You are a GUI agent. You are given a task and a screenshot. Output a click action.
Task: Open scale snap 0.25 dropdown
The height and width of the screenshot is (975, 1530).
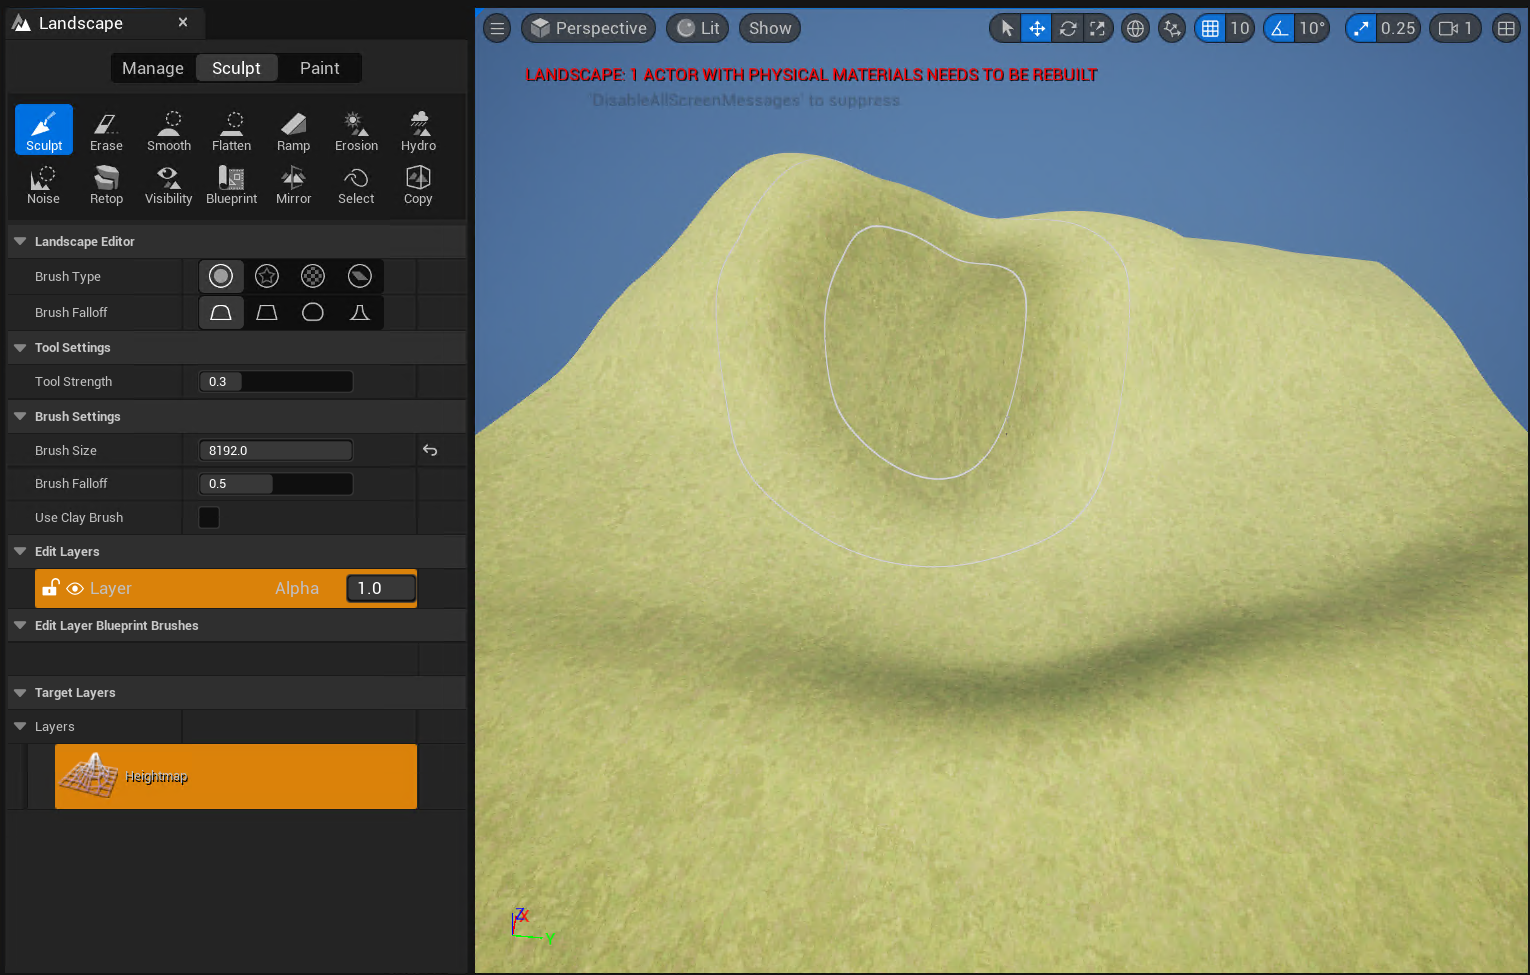(x=1398, y=28)
